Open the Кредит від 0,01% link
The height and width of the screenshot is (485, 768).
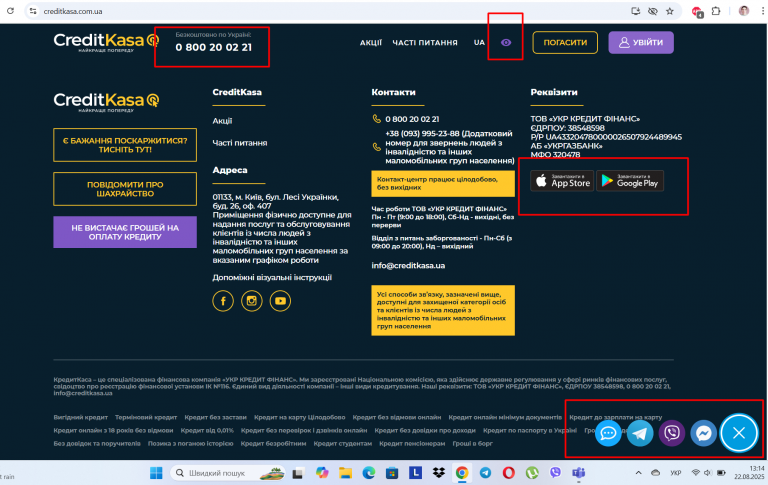click(x=207, y=431)
